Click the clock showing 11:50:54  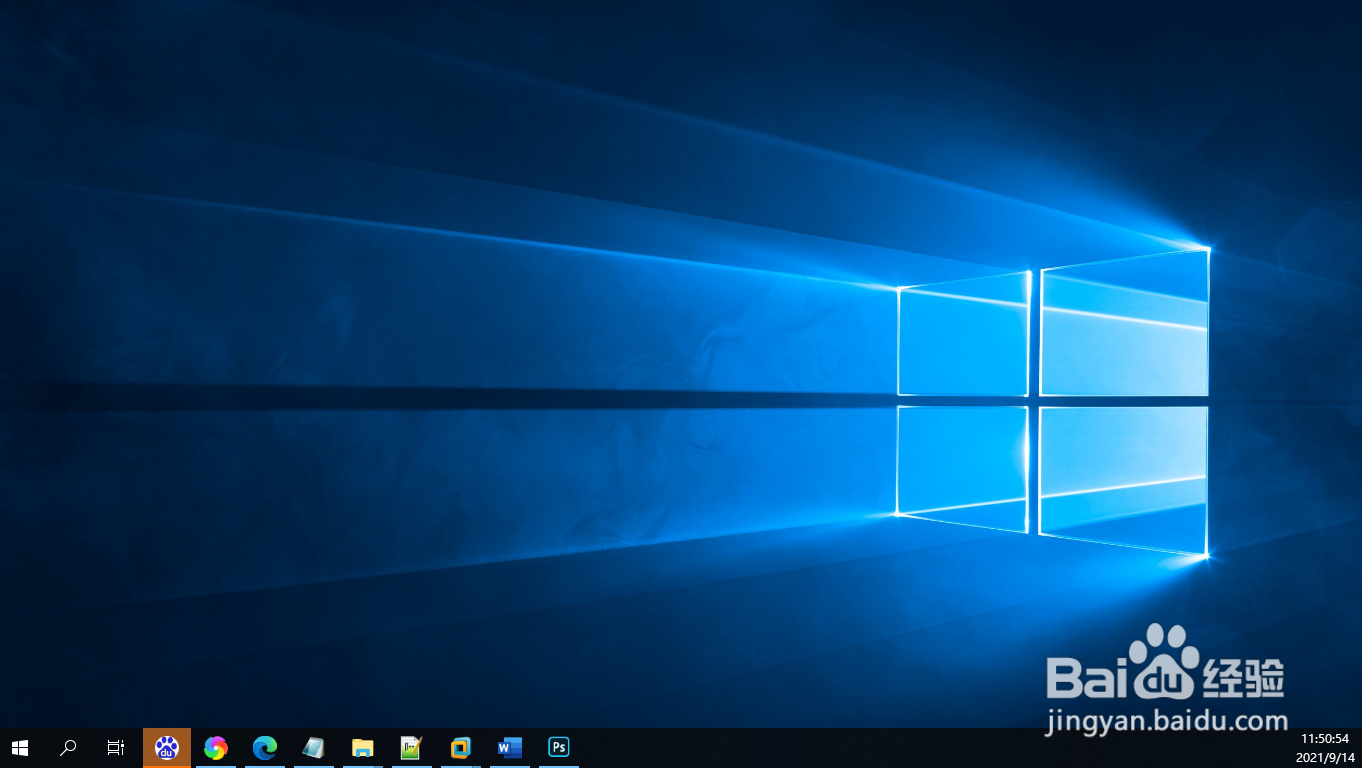click(1325, 738)
